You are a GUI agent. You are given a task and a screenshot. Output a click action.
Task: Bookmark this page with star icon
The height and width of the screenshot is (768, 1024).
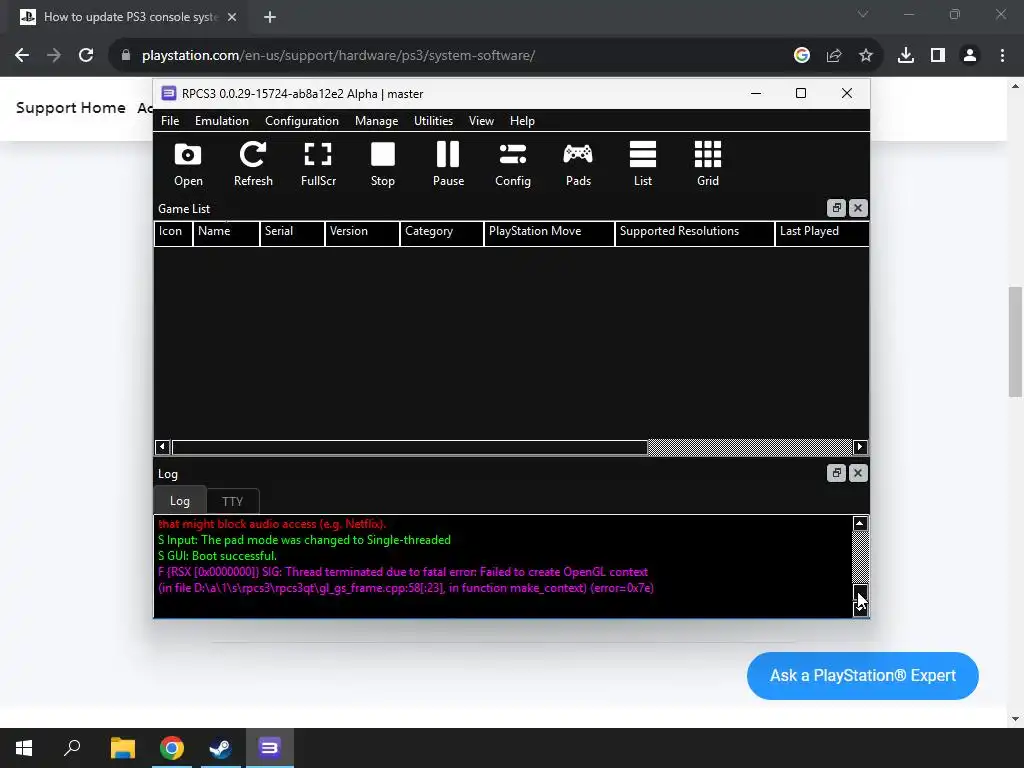pyautogui.click(x=865, y=56)
